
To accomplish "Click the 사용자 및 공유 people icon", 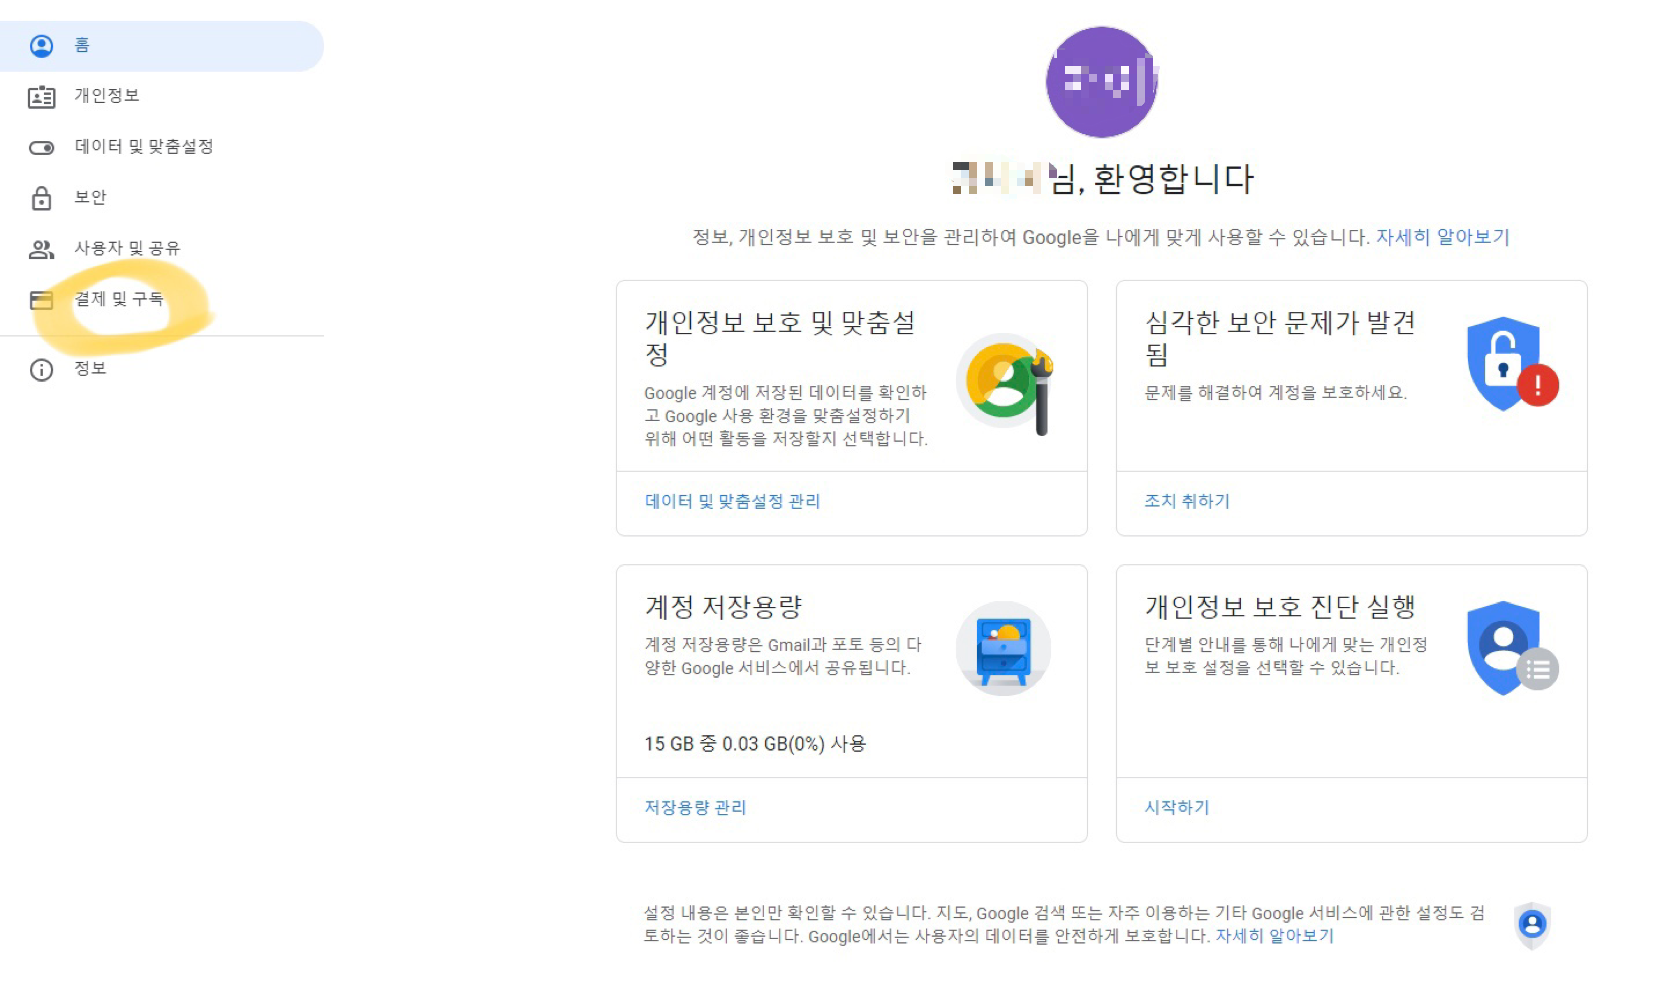I will 41,249.
